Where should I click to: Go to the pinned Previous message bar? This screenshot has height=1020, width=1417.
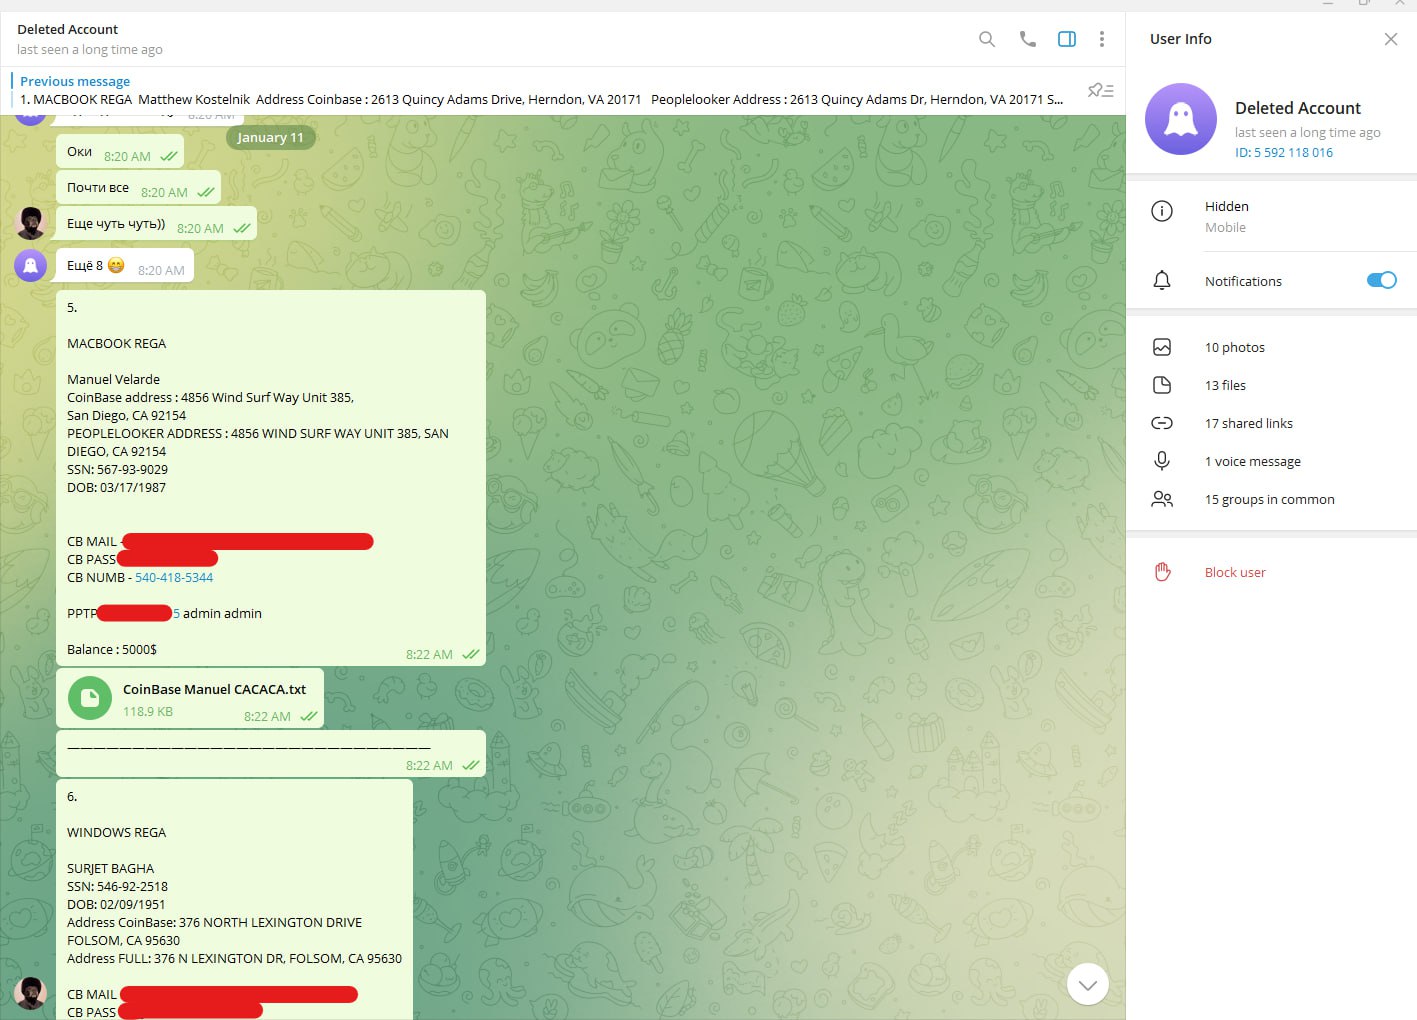[x=541, y=90]
